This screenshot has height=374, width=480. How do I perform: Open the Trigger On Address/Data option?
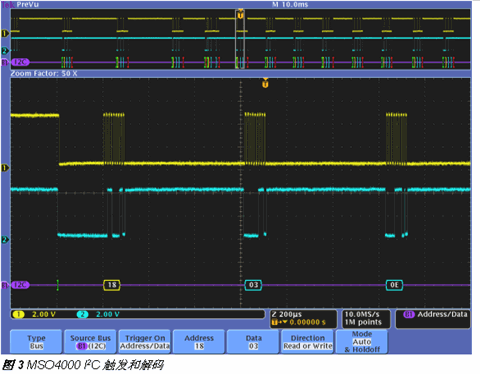pos(145,342)
